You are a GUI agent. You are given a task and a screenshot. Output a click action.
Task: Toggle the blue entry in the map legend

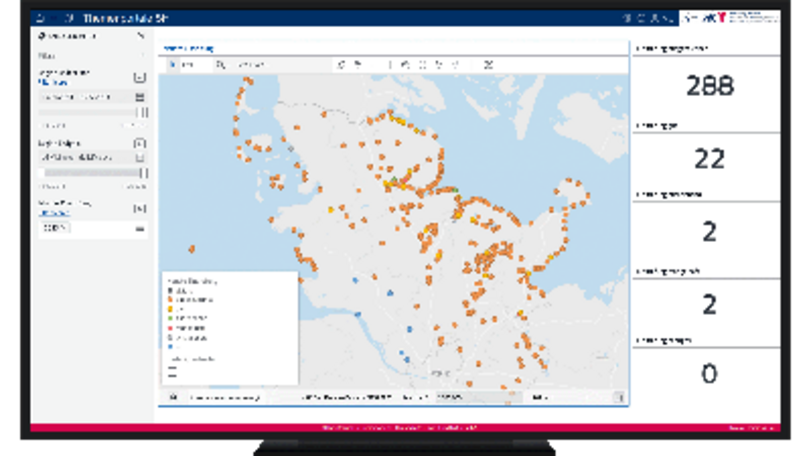point(171,347)
